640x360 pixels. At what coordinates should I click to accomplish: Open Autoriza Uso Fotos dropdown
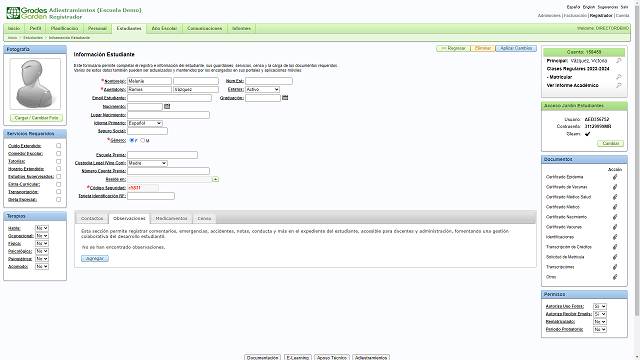(600, 306)
